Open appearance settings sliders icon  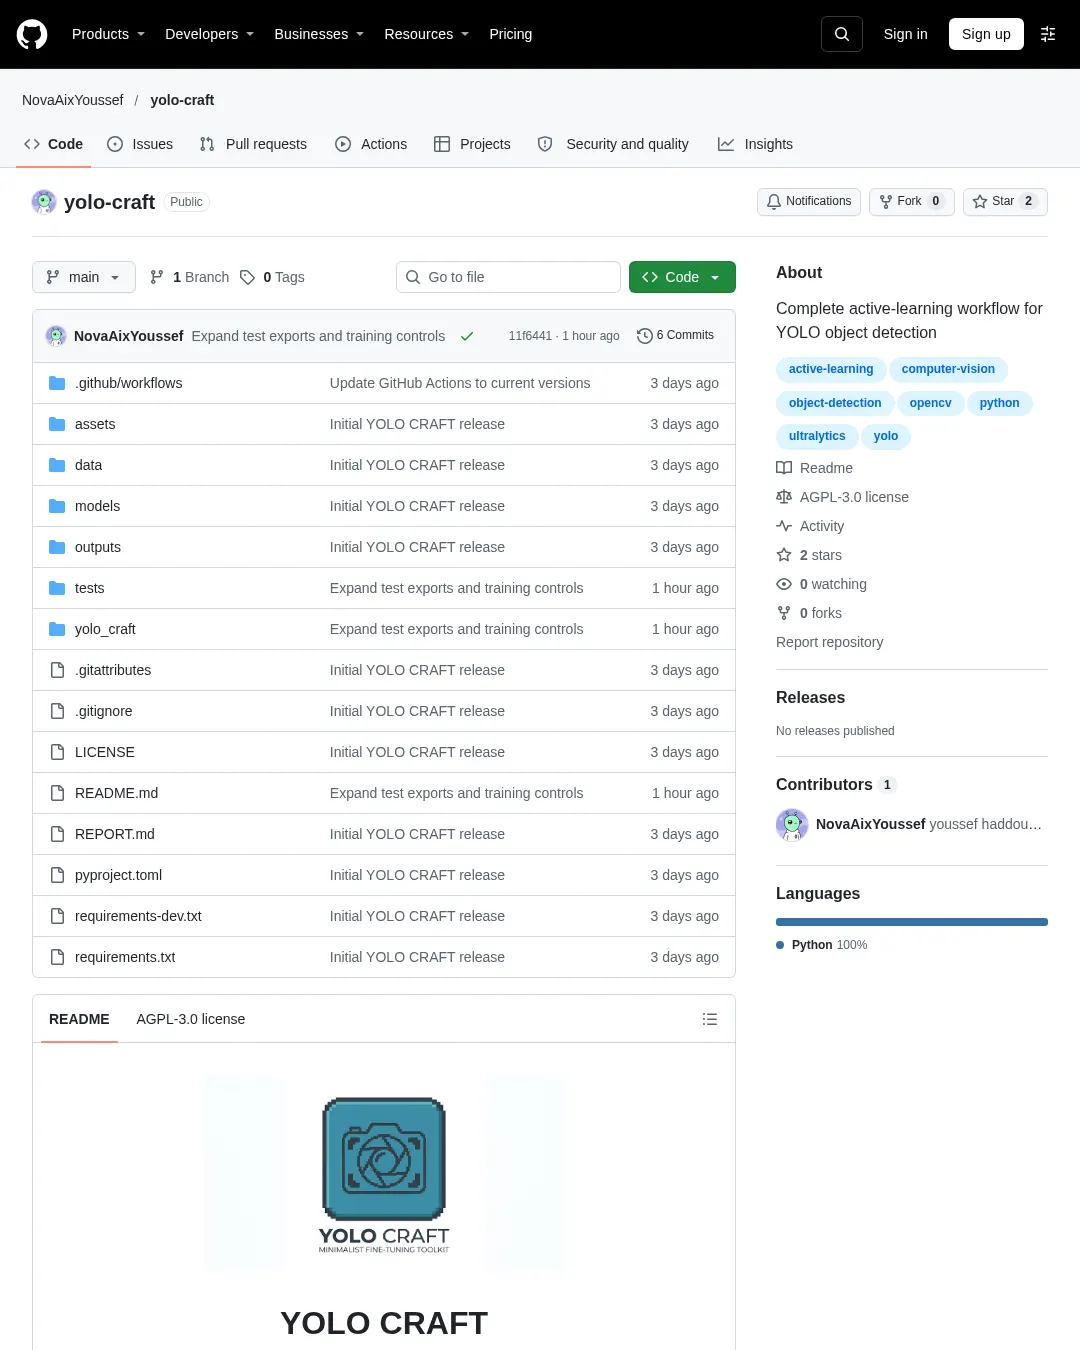coord(1048,34)
